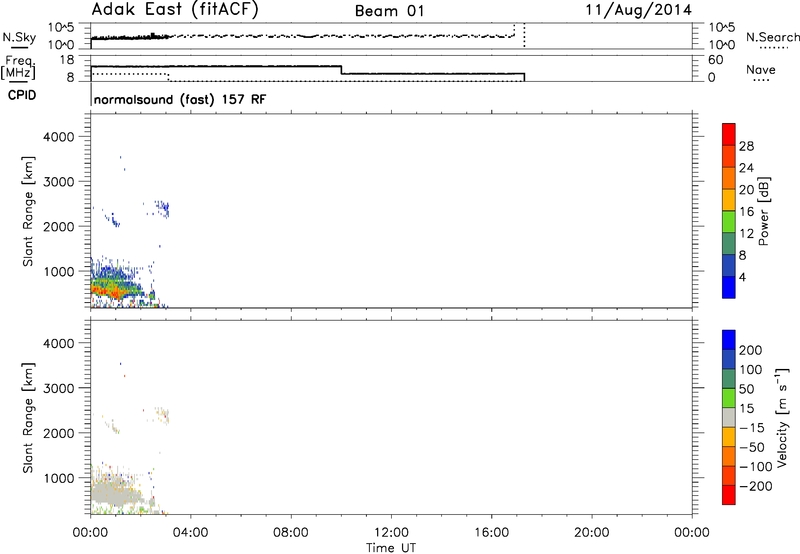Click the red bottom Velocity colorbar segment
The width and height of the screenshot is (800, 554).
pyautogui.click(x=729, y=495)
